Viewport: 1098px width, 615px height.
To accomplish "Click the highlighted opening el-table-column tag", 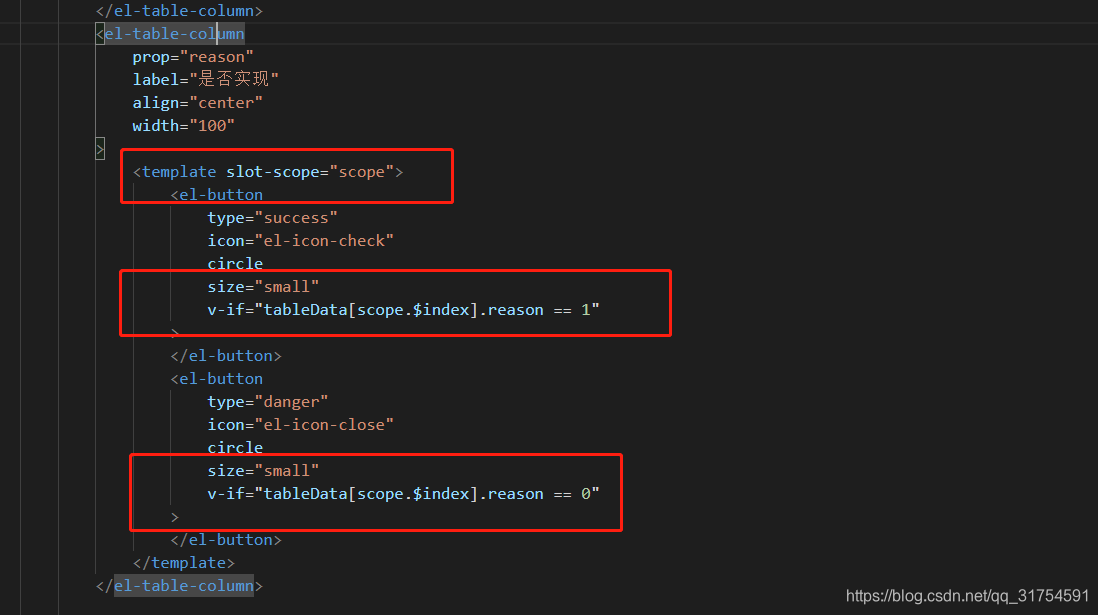I will (x=170, y=34).
